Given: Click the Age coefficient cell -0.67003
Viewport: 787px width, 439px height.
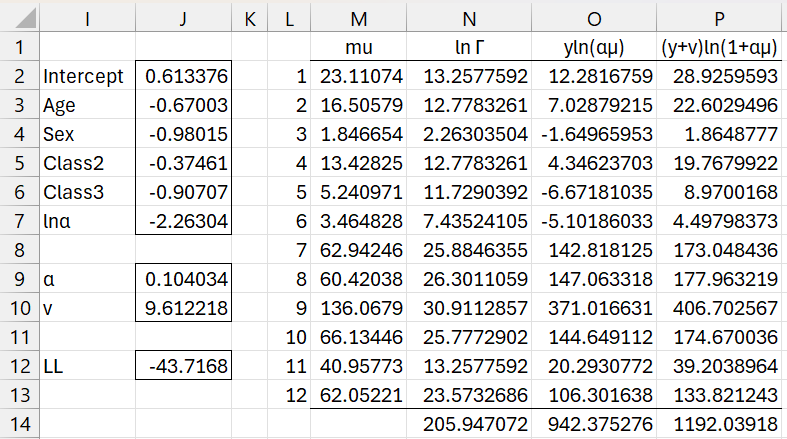Looking at the screenshot, I should click(185, 105).
